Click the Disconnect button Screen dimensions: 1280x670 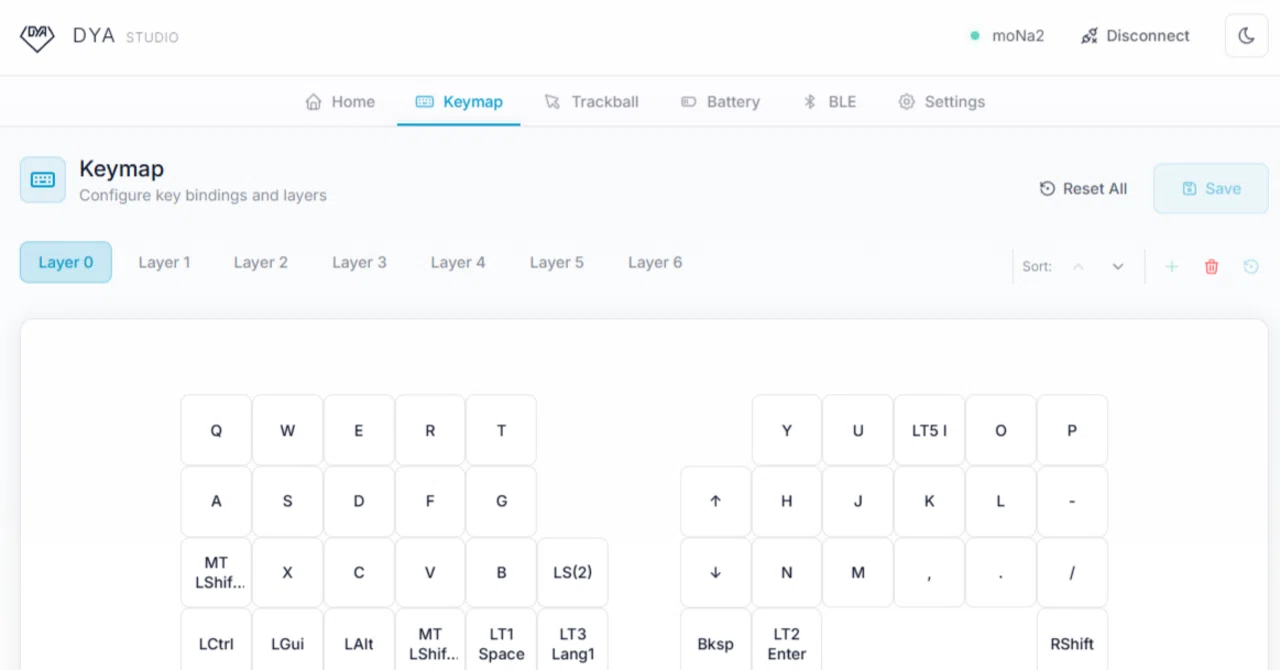coord(1135,36)
